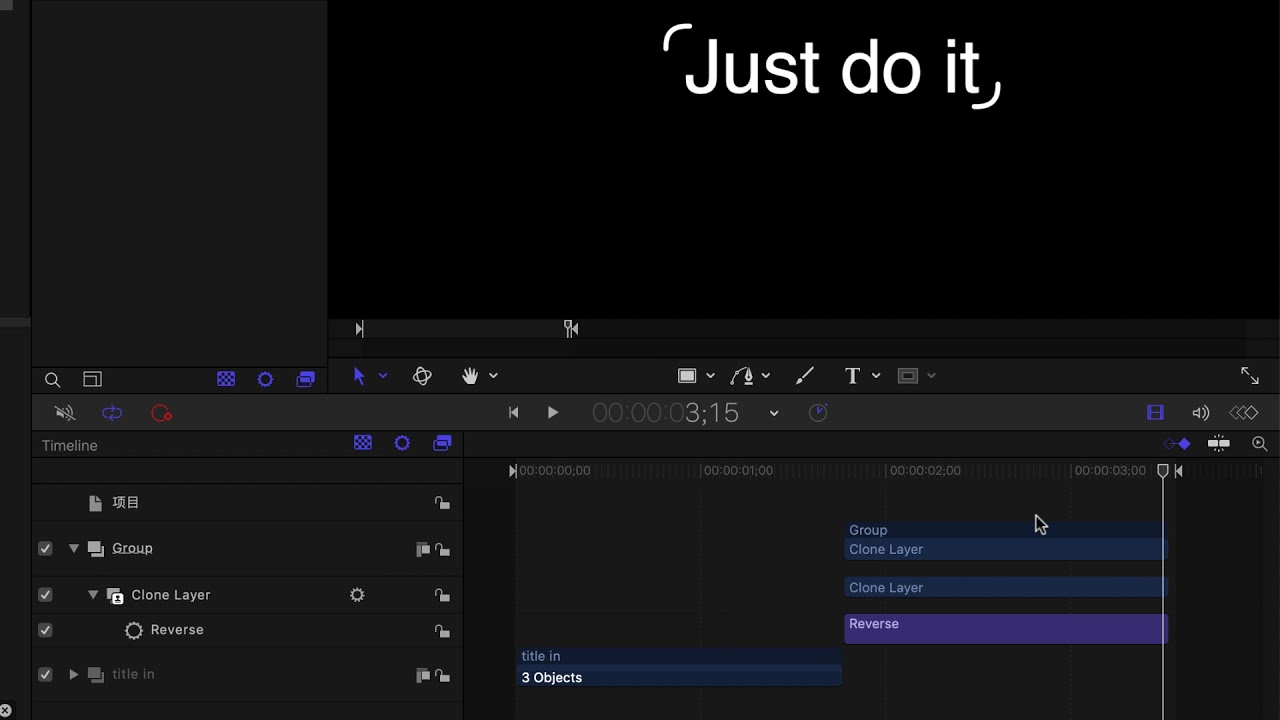Collapse the Clone Layer disclosure triangle
This screenshot has height=720, width=1280.
coord(93,594)
